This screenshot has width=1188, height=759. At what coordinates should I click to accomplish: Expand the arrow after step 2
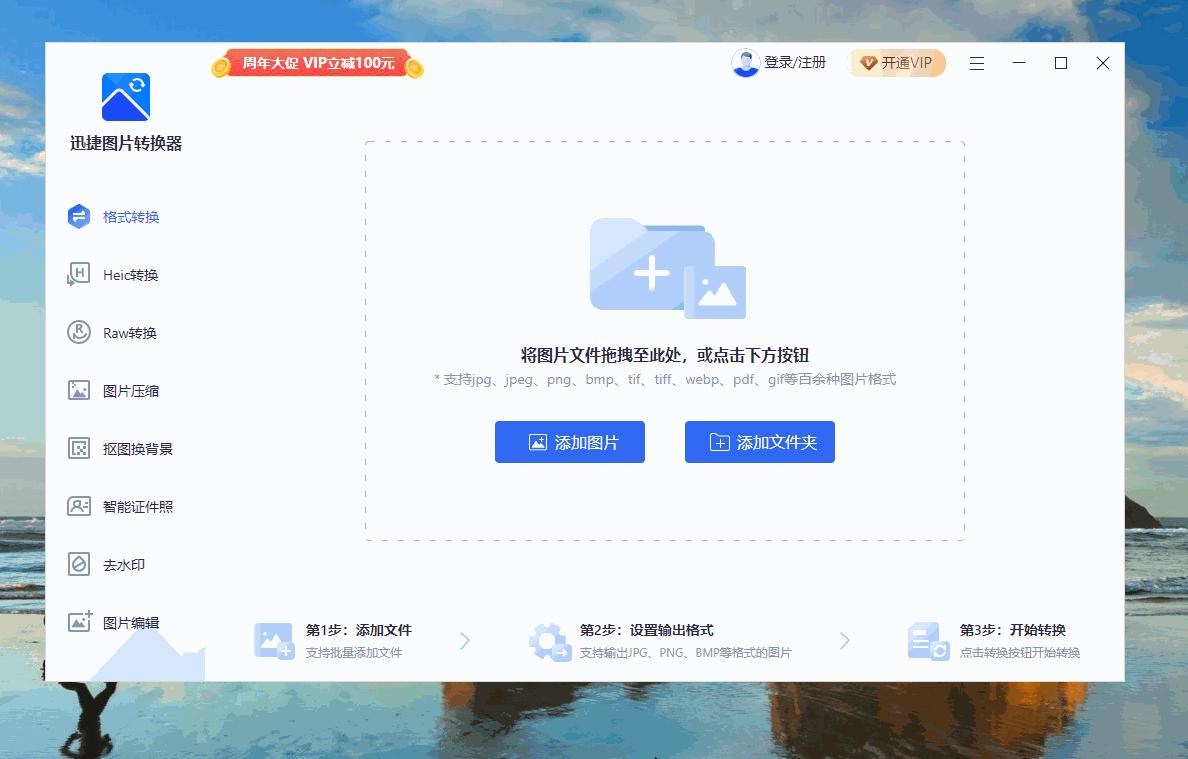coord(845,641)
